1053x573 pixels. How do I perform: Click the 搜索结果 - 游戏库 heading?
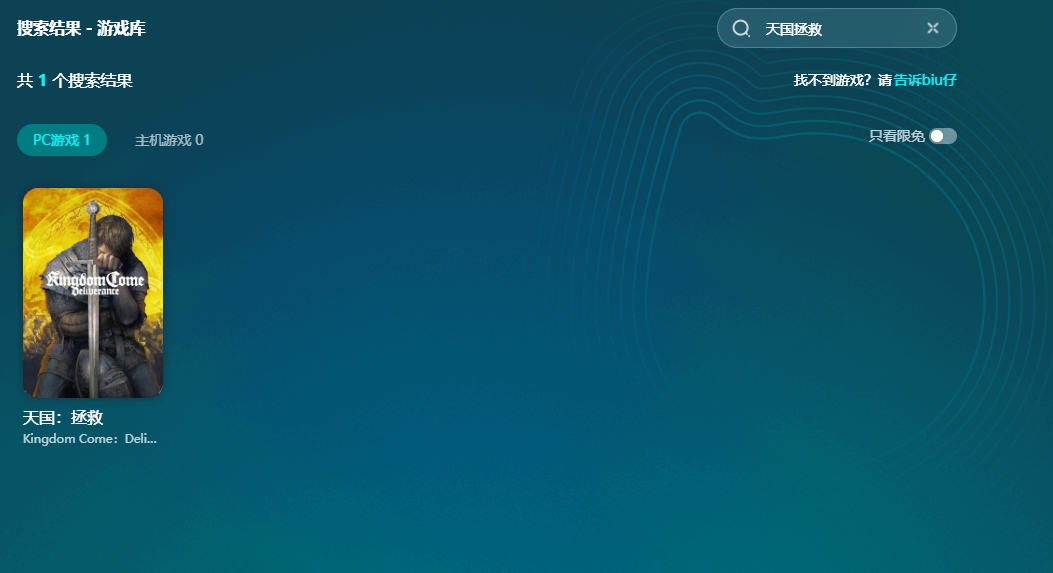[81, 28]
